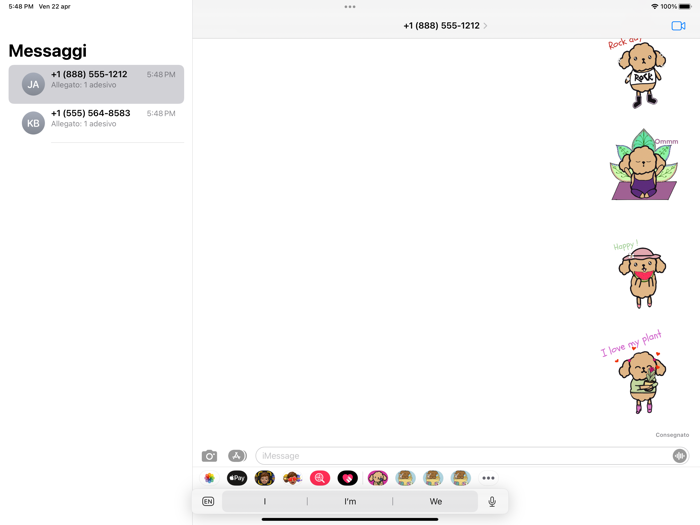Viewport: 700px width, 525px height.
Task: Open Digital Touch heart app
Action: (x=347, y=478)
